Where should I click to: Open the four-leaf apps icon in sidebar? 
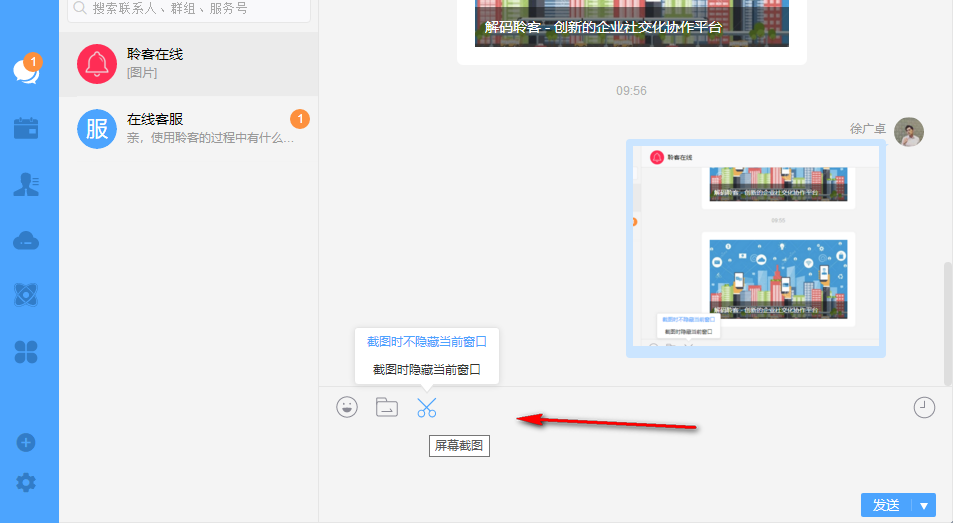coord(26,351)
